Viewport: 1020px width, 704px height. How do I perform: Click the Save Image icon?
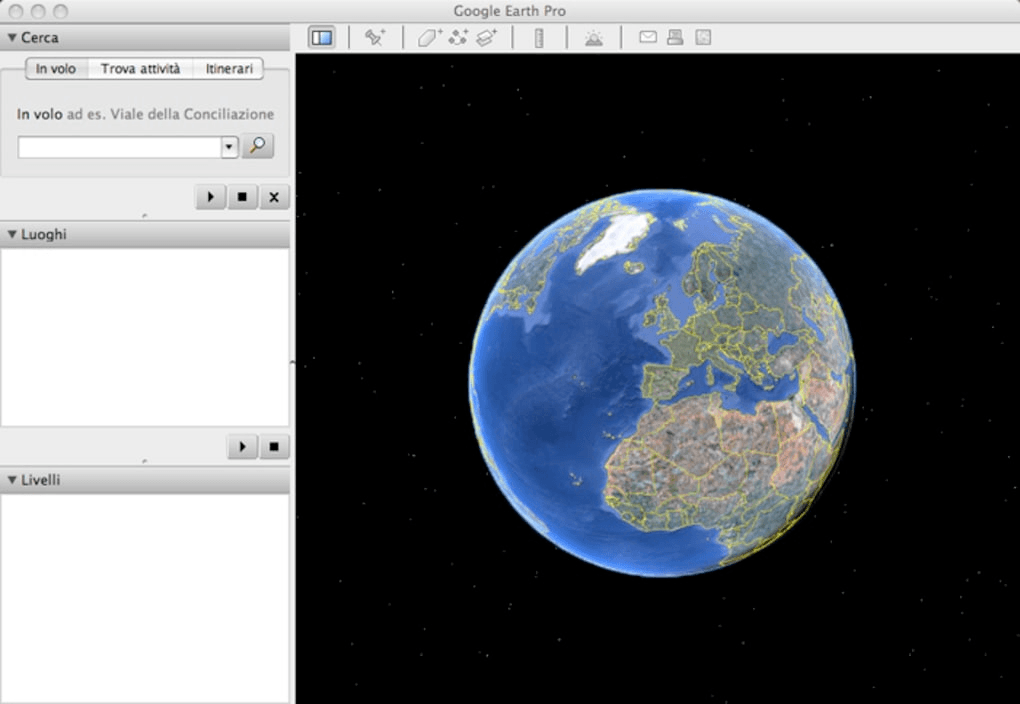(704, 37)
